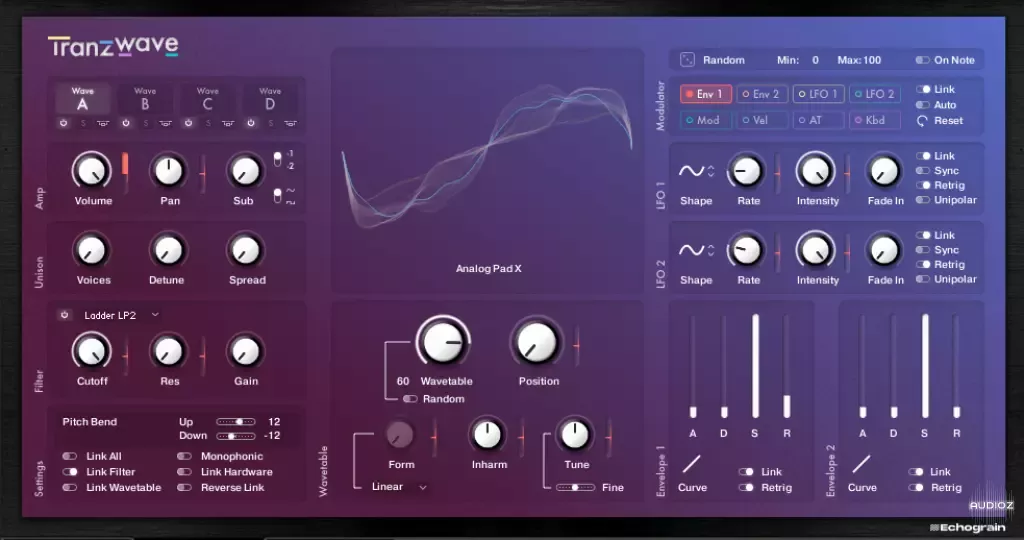Click the modulator Reset arrow icon
This screenshot has height=540, width=1024.
pos(922,121)
